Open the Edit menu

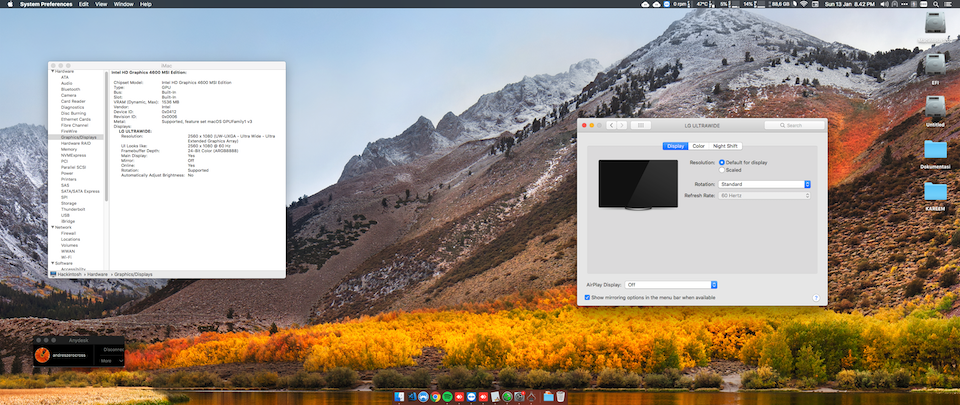tap(83, 4)
